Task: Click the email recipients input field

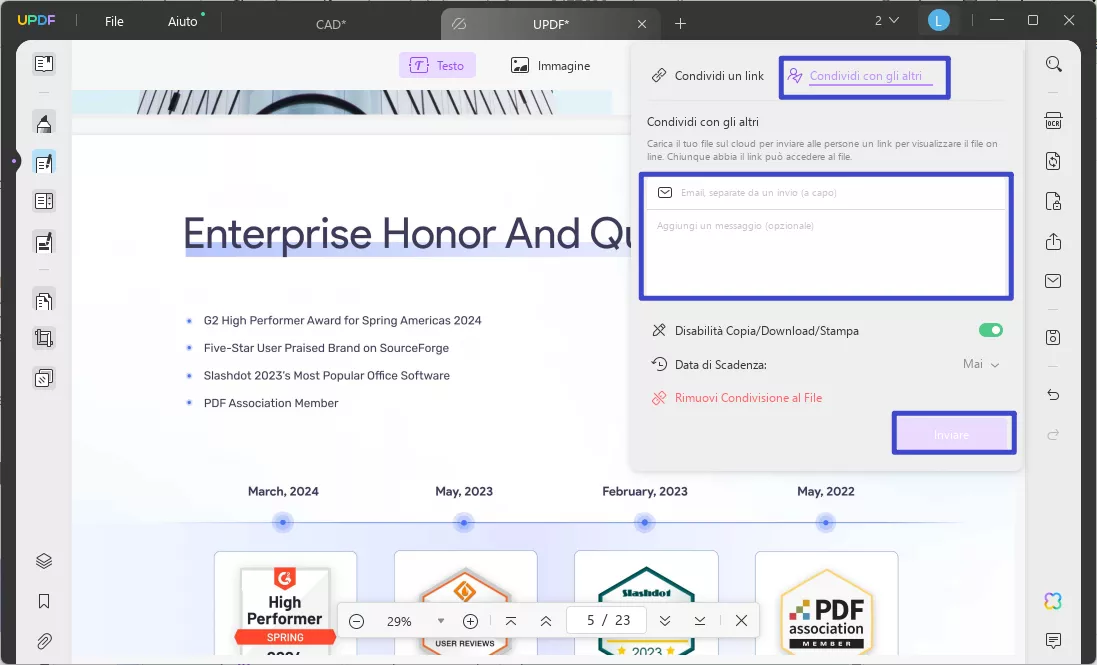Action: click(826, 192)
